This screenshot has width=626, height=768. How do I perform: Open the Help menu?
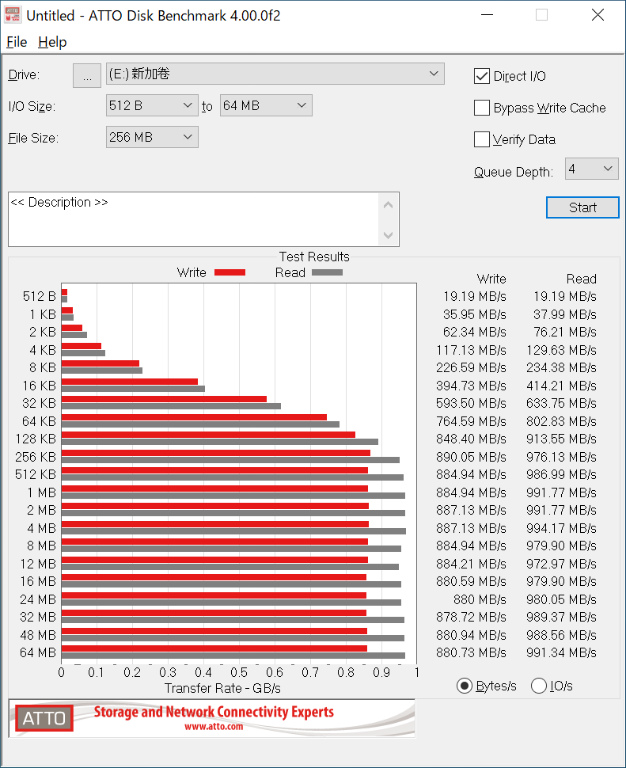pyautogui.click(x=52, y=42)
